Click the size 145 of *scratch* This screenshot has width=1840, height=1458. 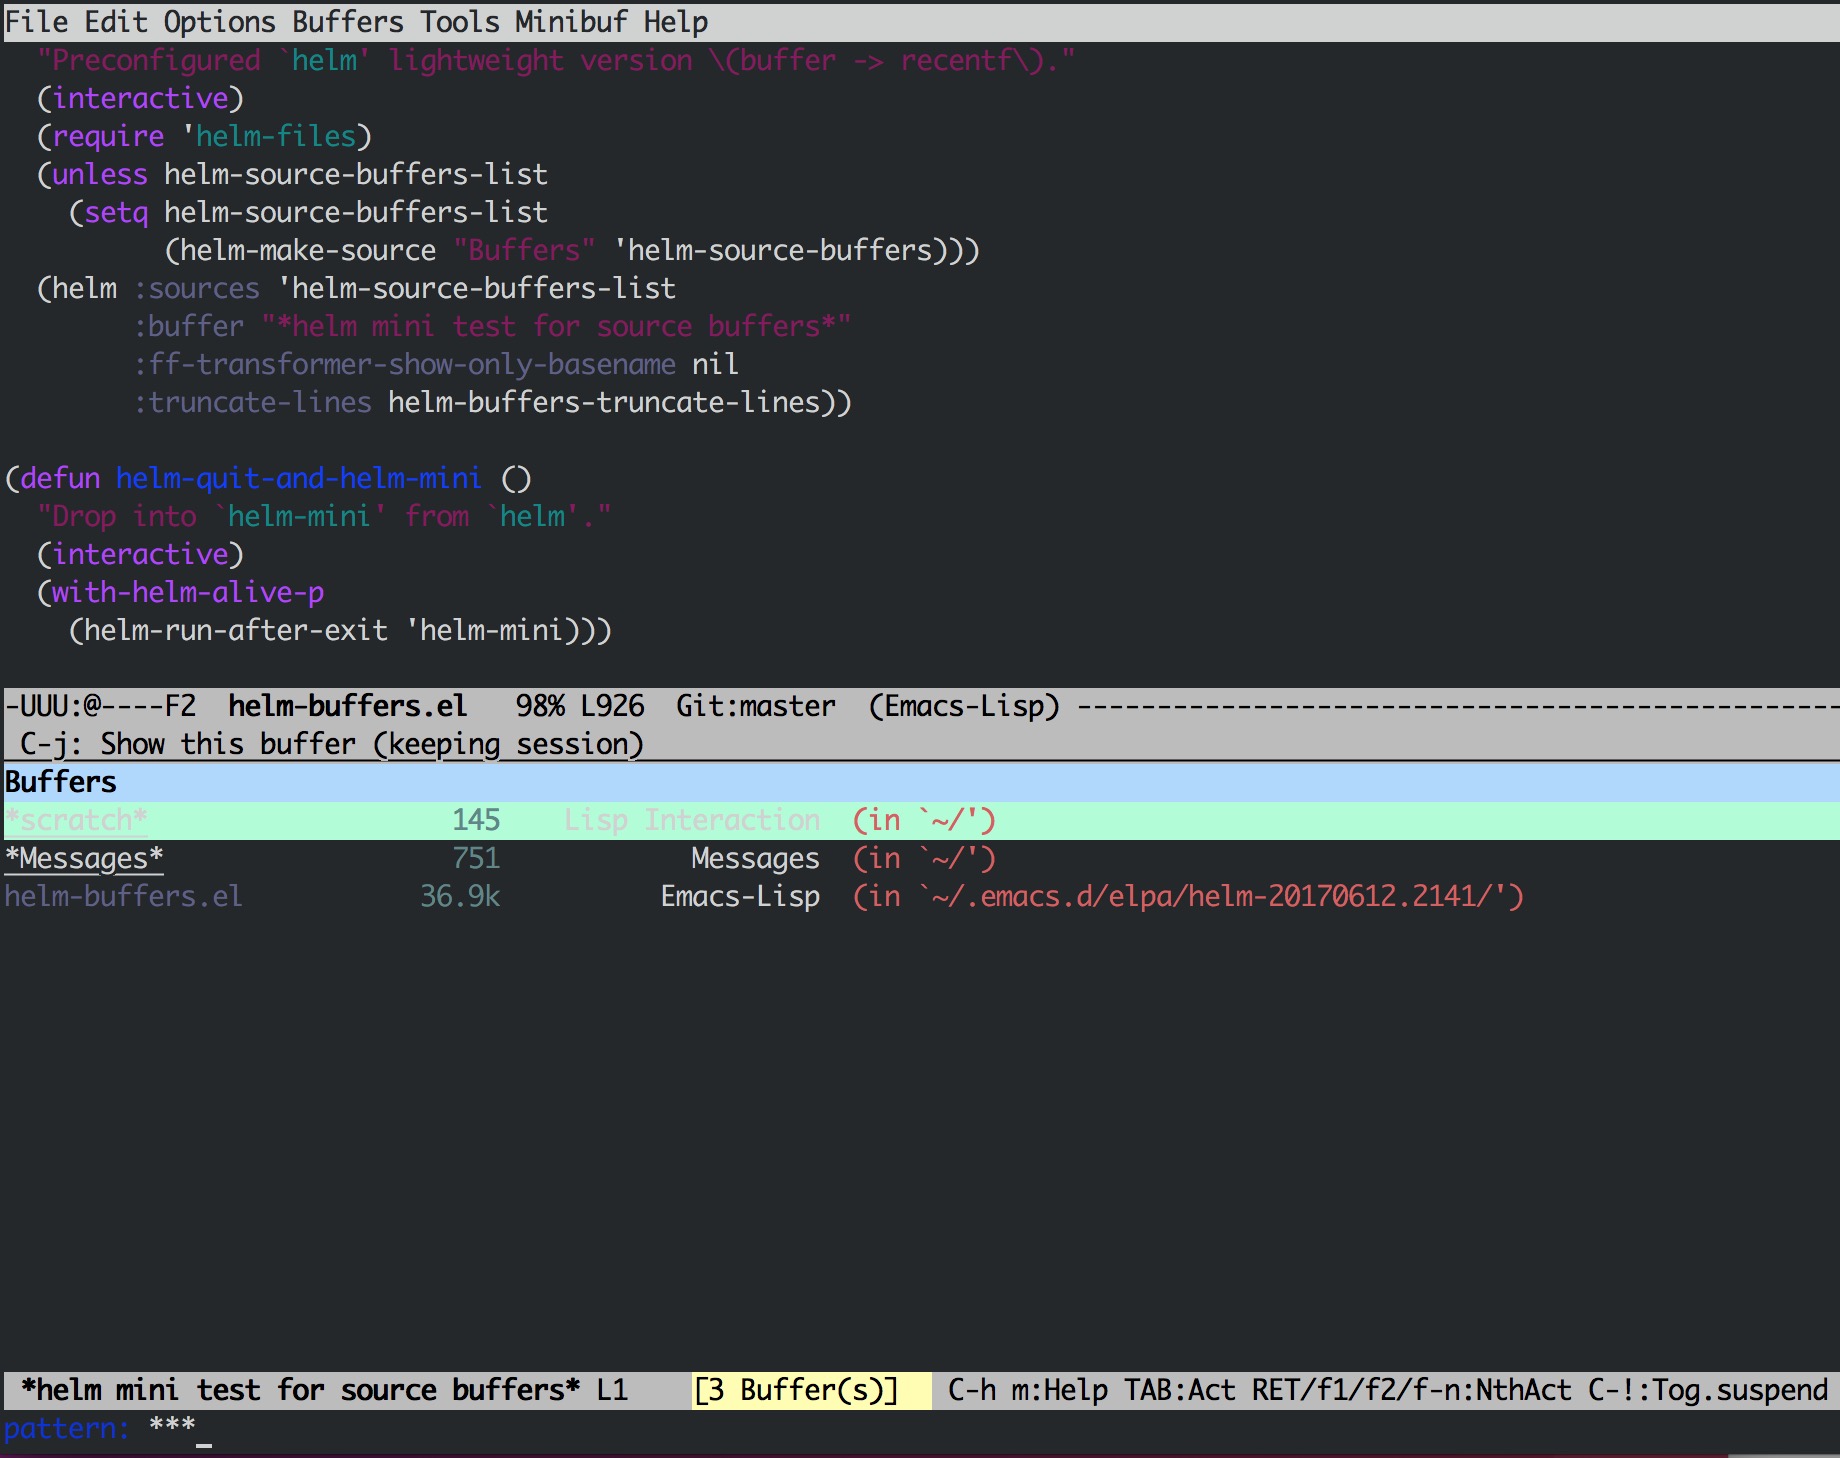(476, 820)
